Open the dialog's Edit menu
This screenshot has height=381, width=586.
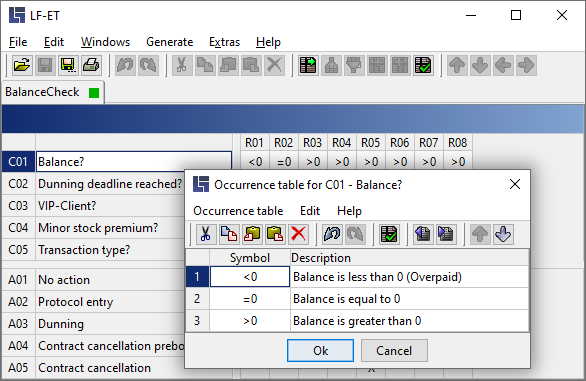[310, 211]
